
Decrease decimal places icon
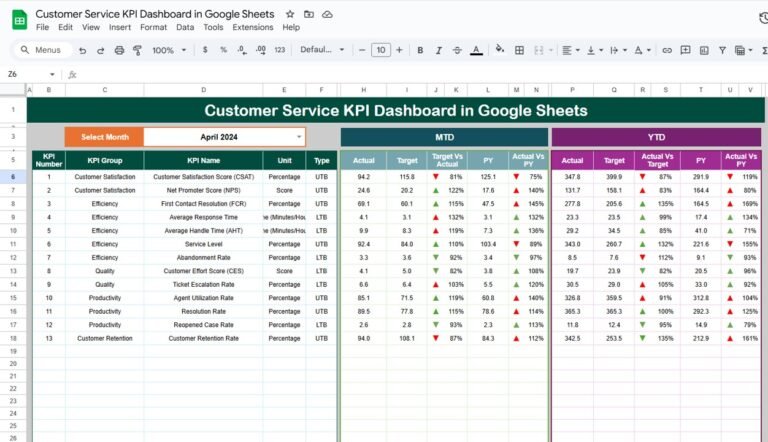[x=242, y=49]
